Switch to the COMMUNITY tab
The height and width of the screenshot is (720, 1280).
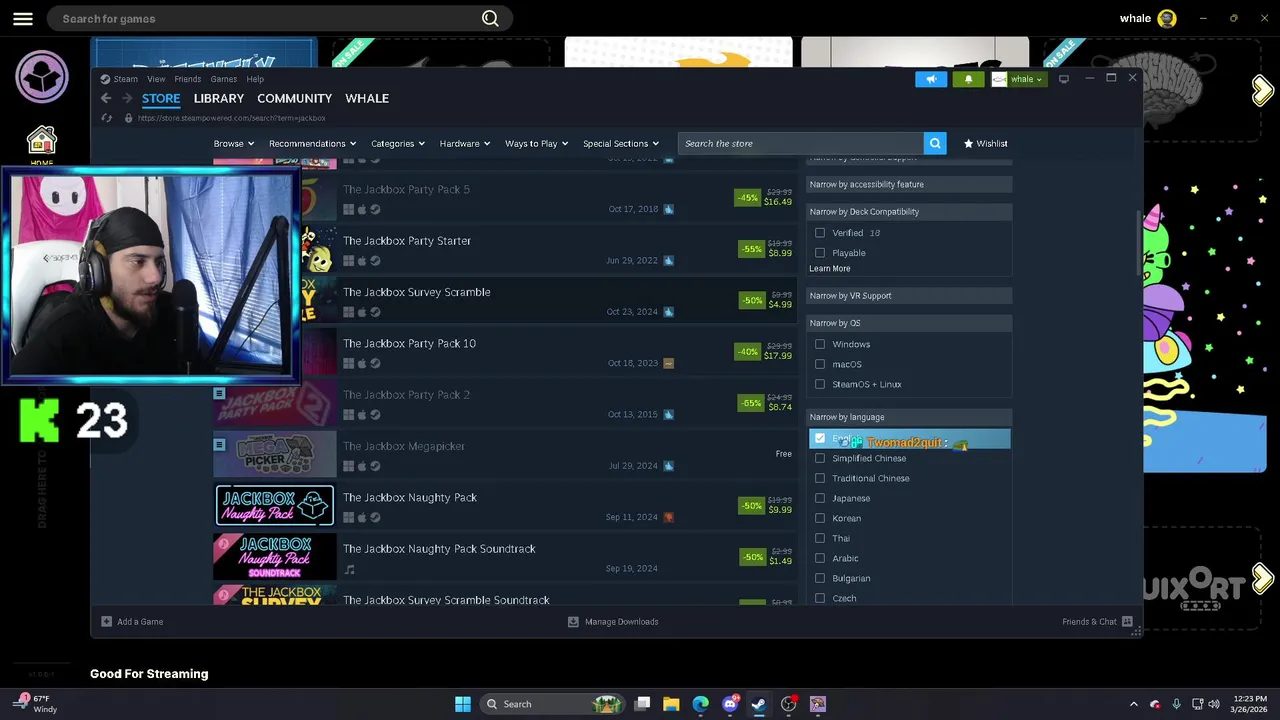pos(294,98)
